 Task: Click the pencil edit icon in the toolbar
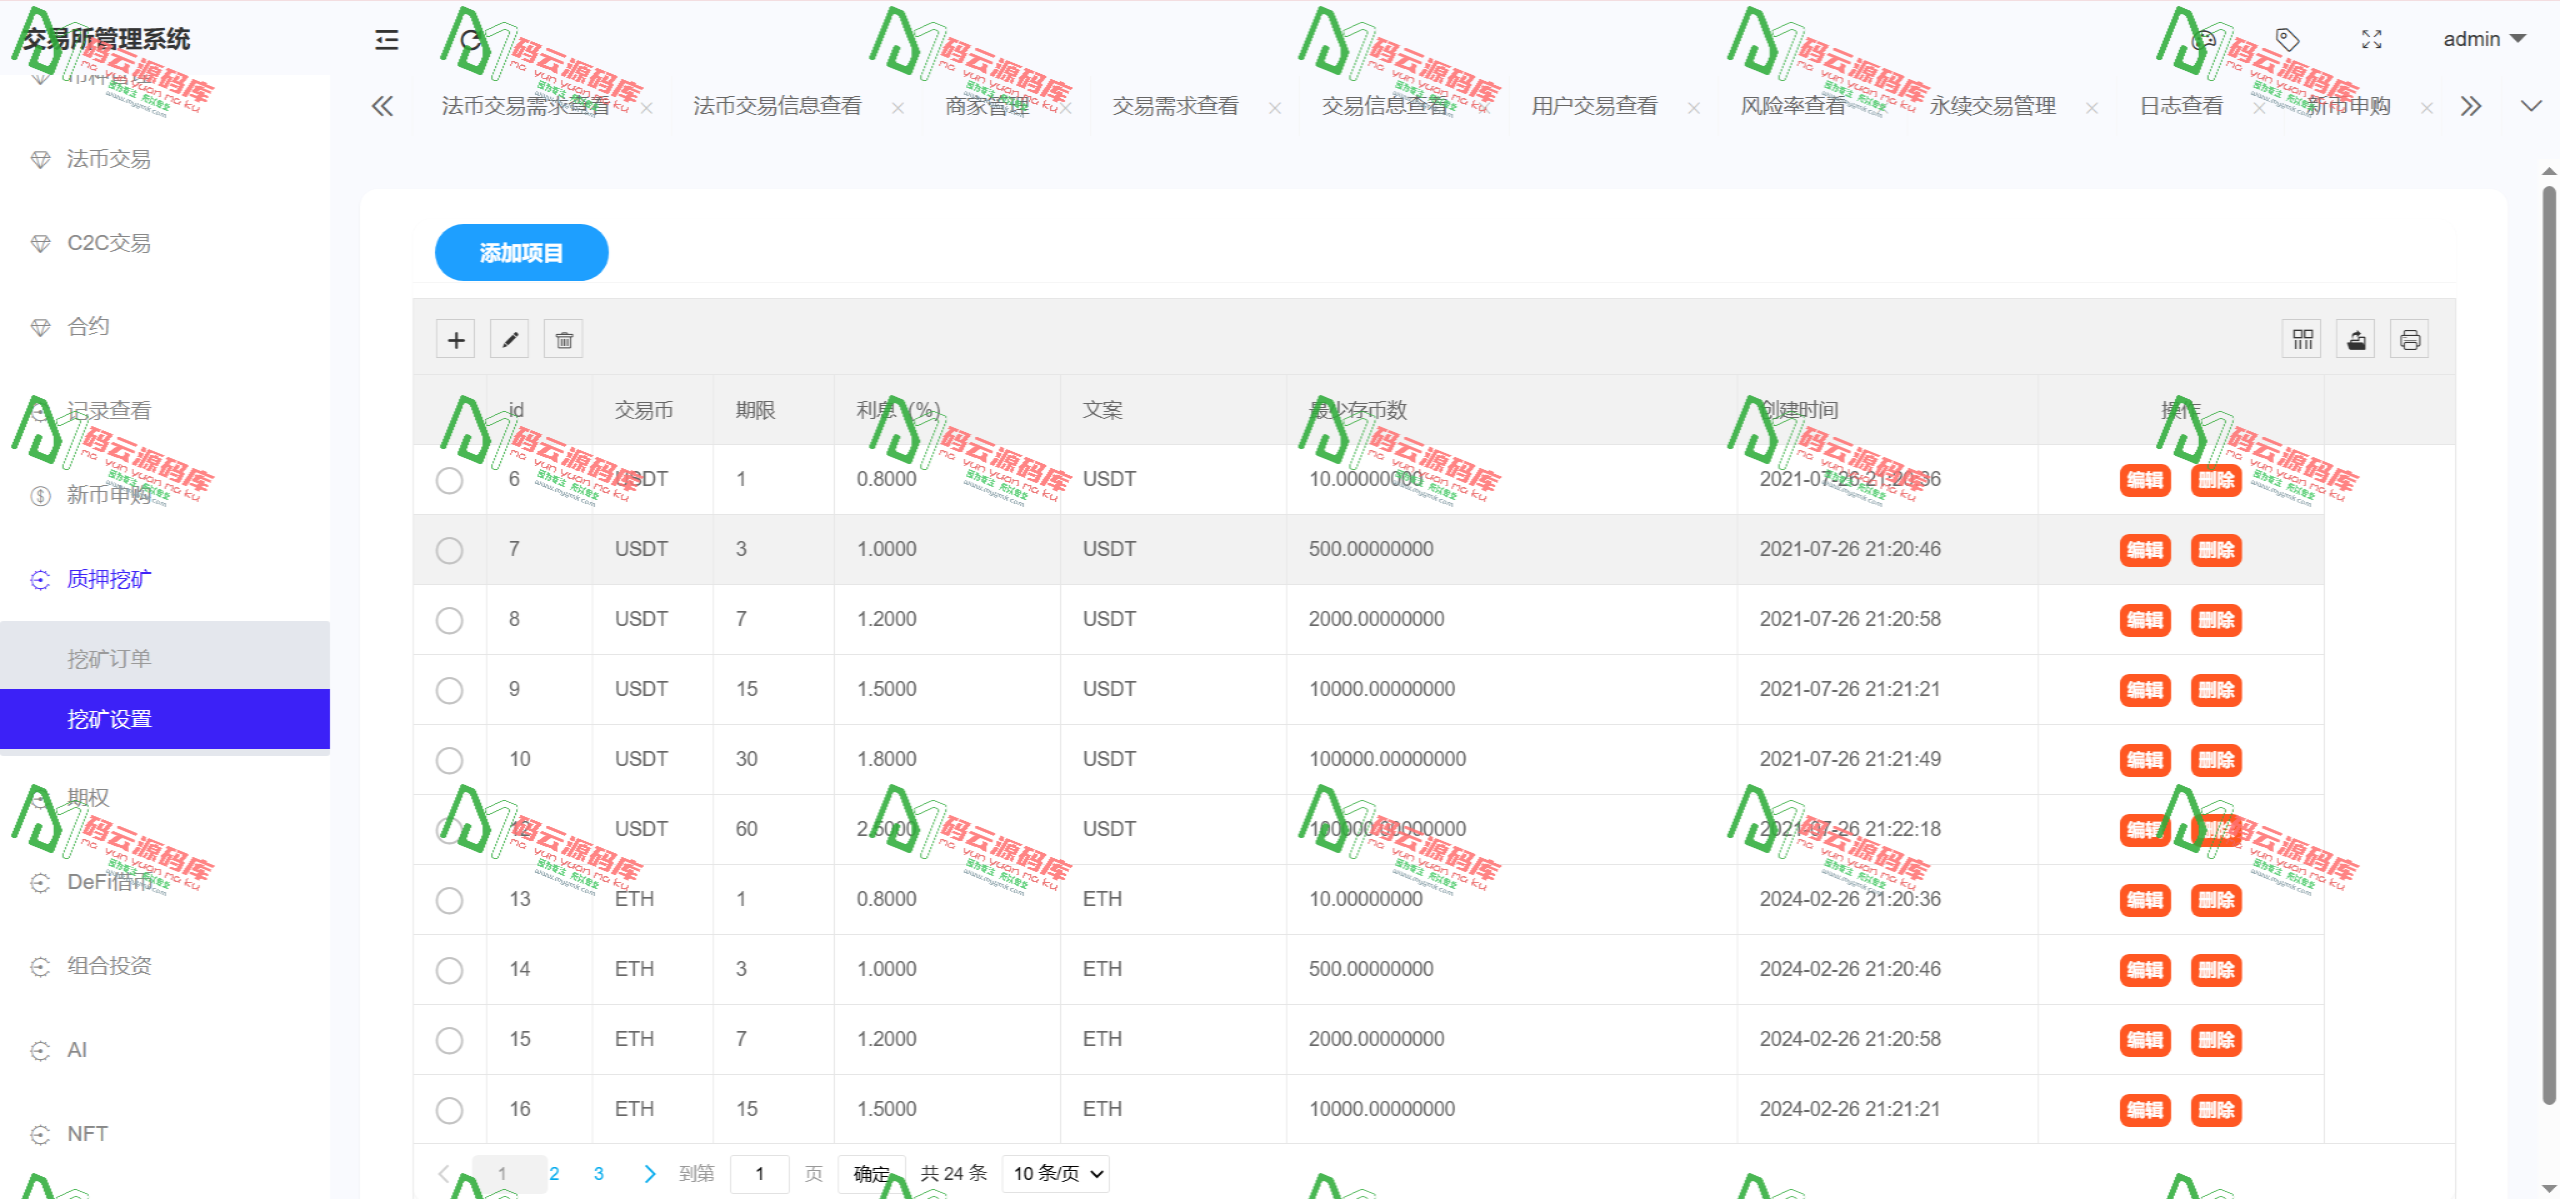pos(509,338)
